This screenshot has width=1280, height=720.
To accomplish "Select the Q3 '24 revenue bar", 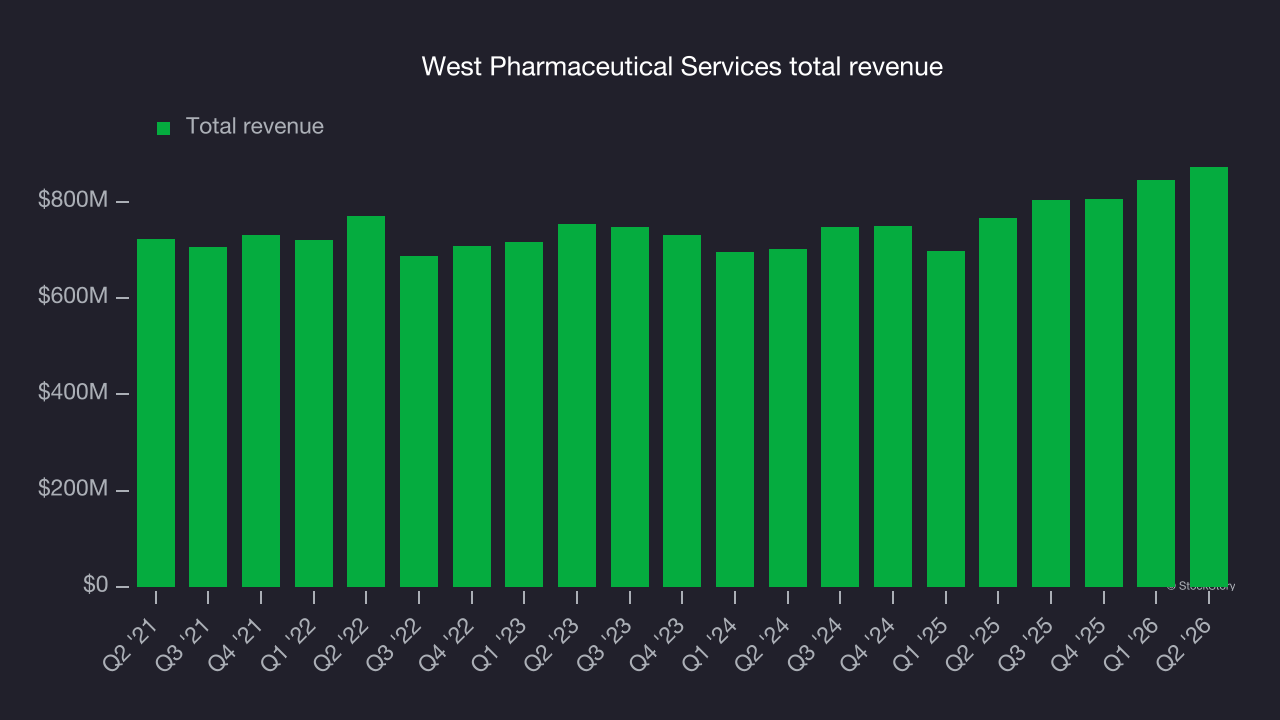I will tap(840, 407).
